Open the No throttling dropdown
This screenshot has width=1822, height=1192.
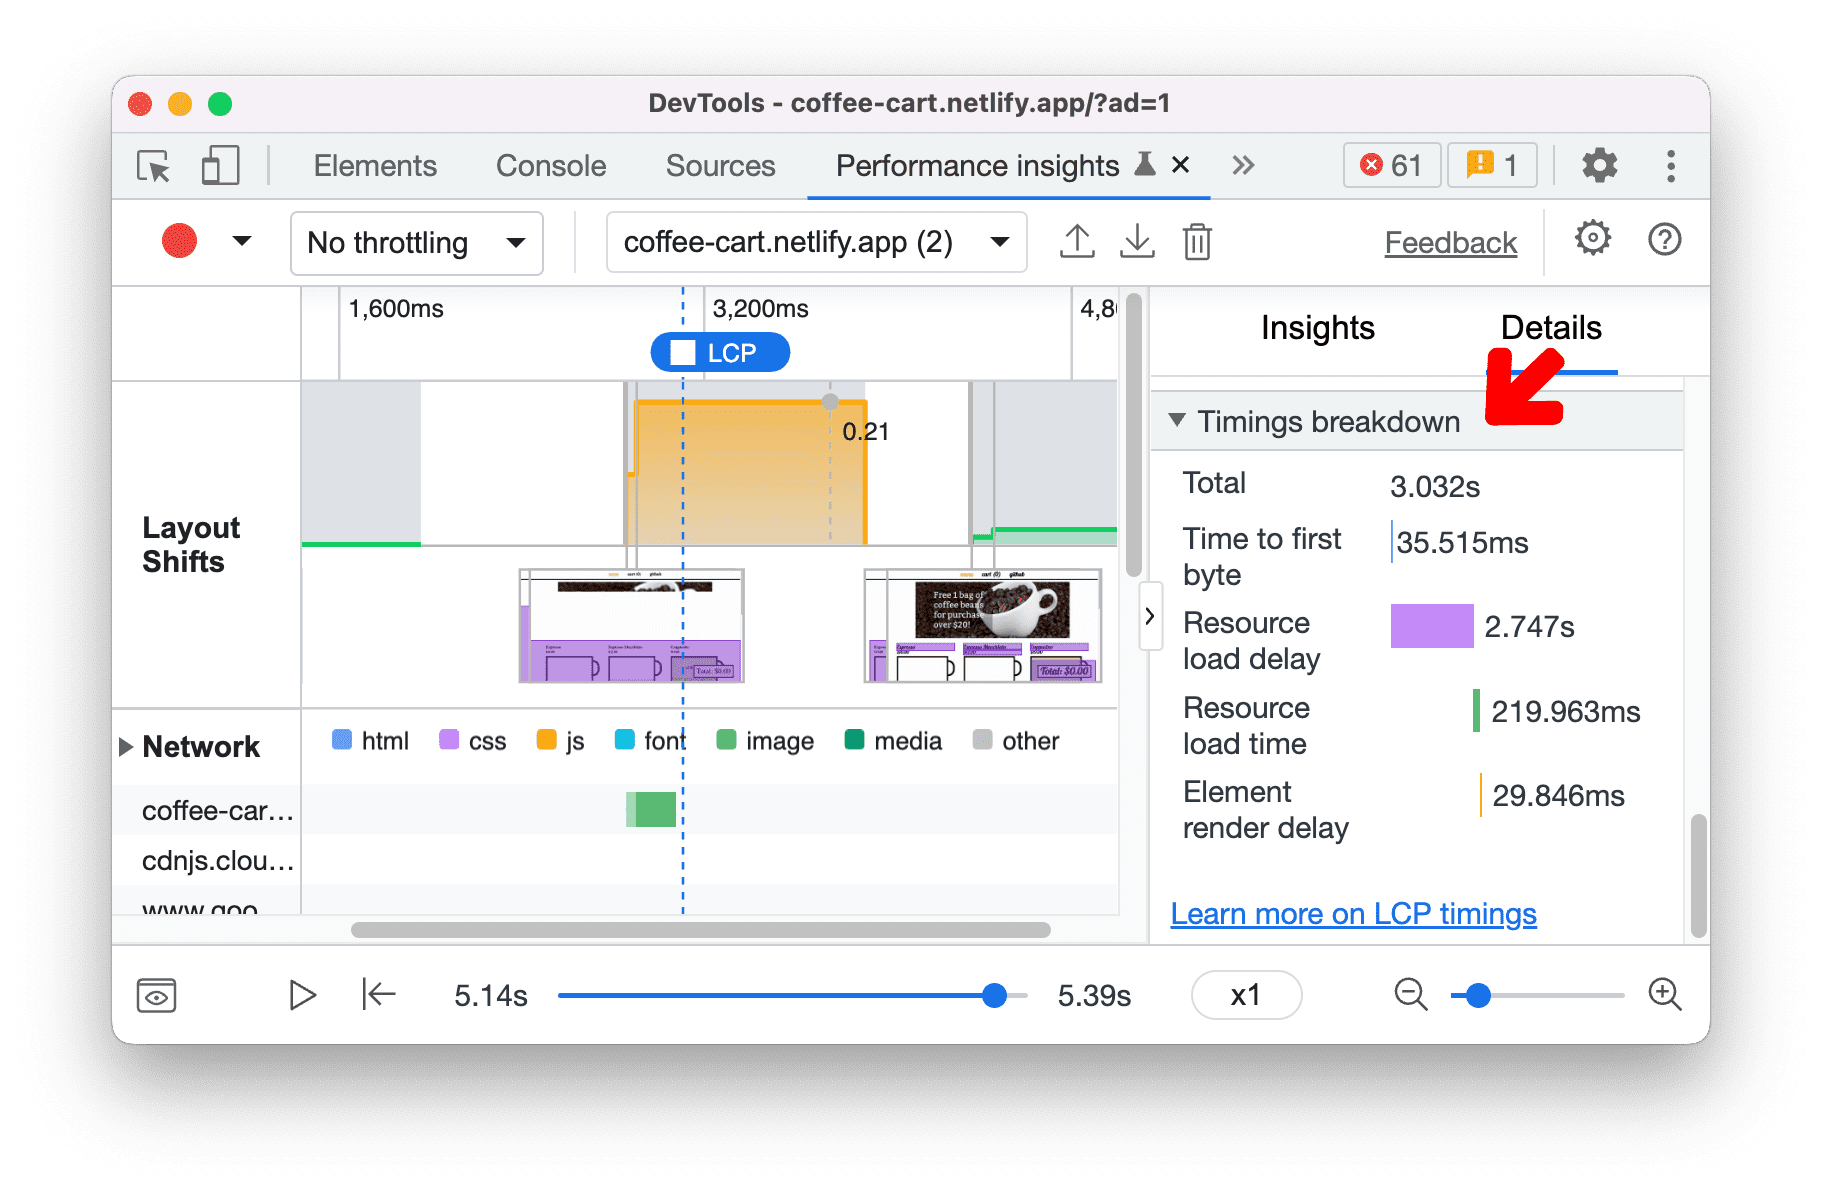(416, 242)
